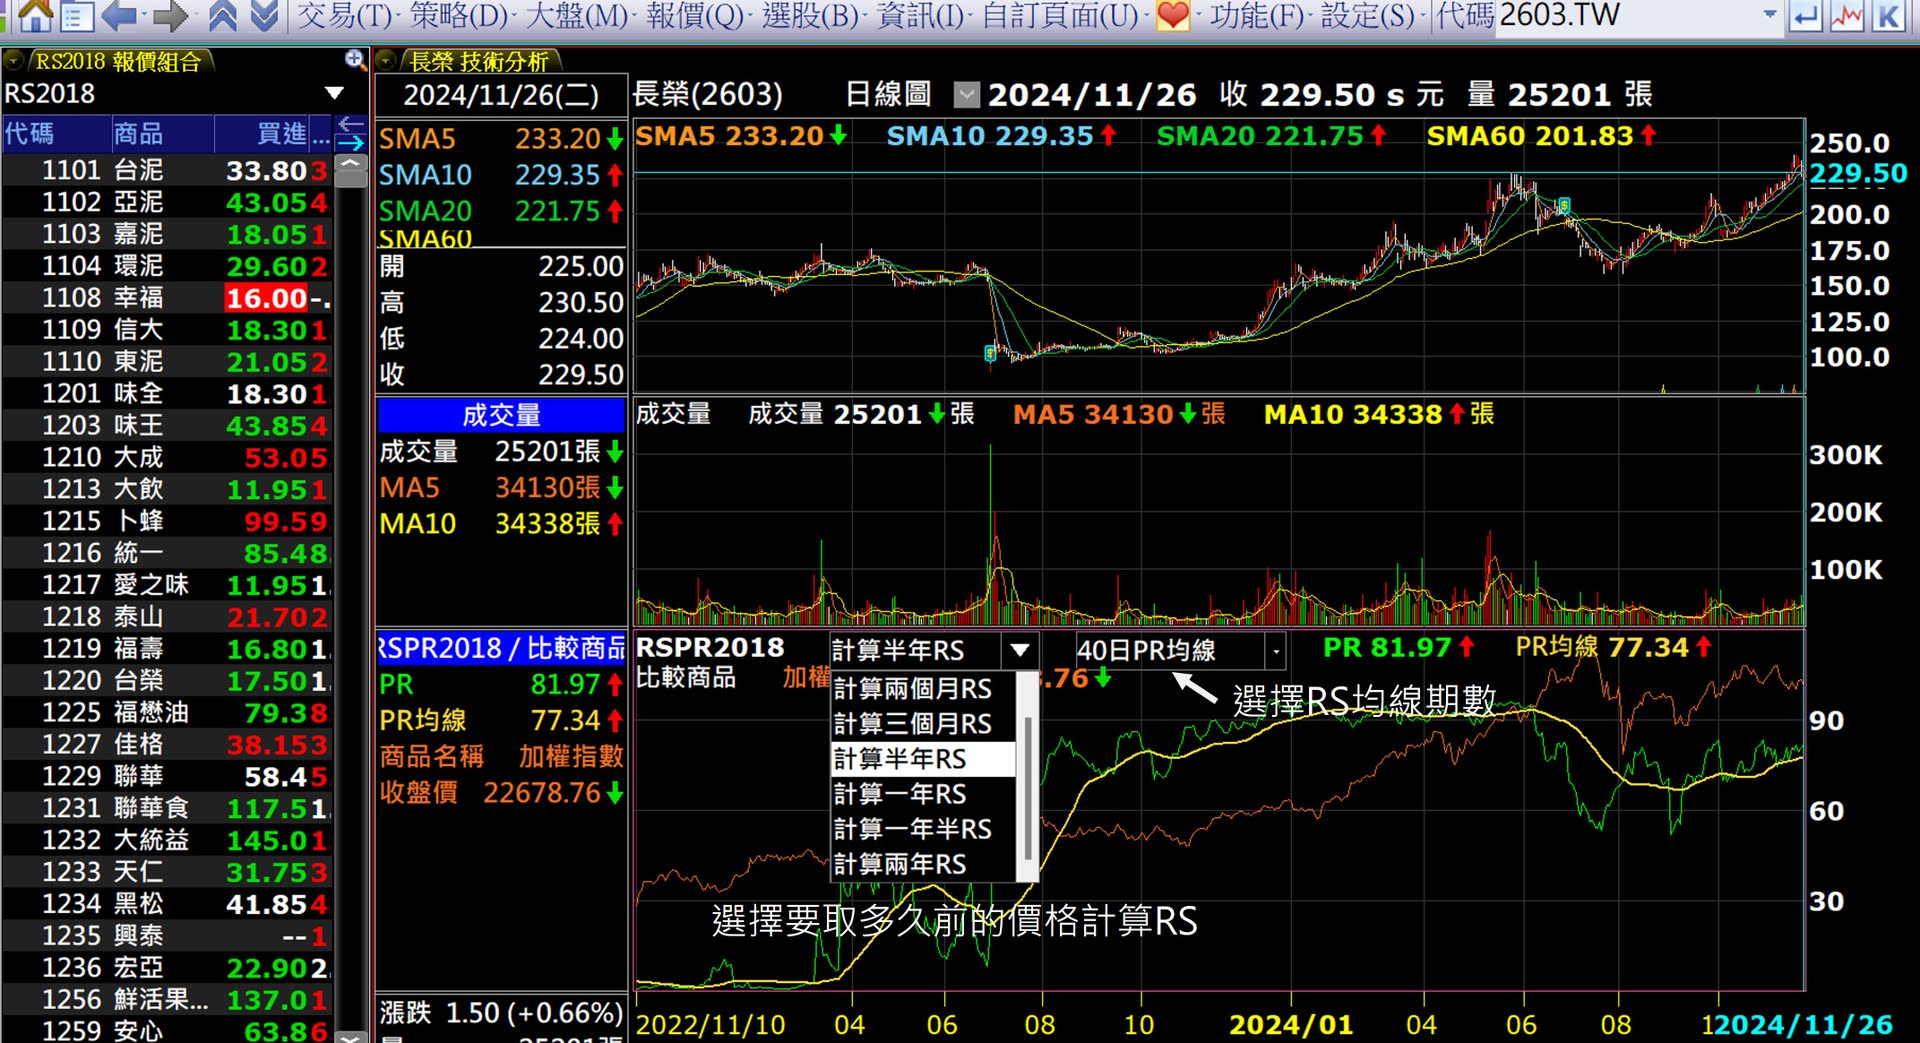Click the Home icon in toolbar
This screenshot has width=1920, height=1043.
[x=35, y=15]
